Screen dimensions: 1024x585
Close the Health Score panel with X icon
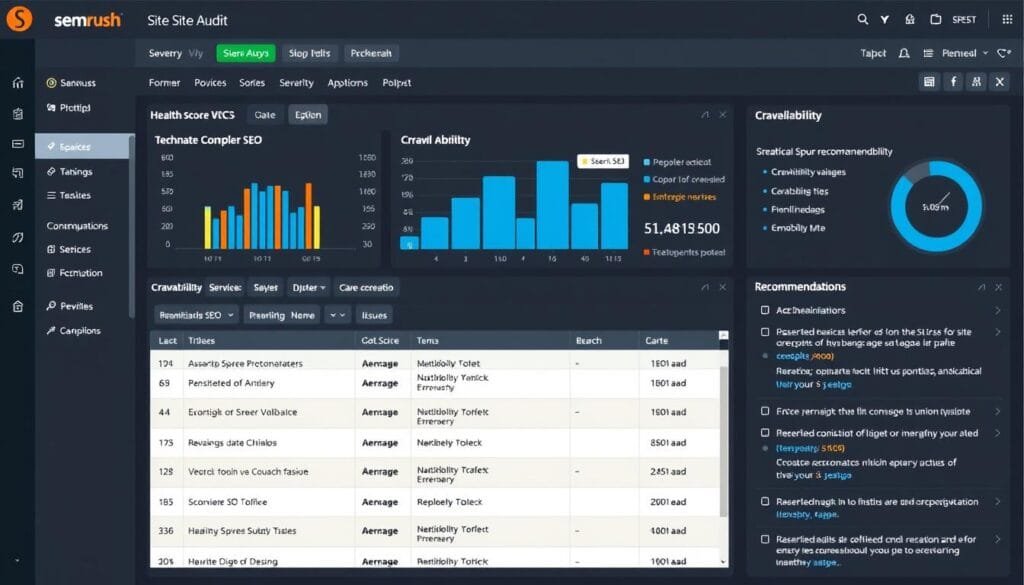click(722, 115)
